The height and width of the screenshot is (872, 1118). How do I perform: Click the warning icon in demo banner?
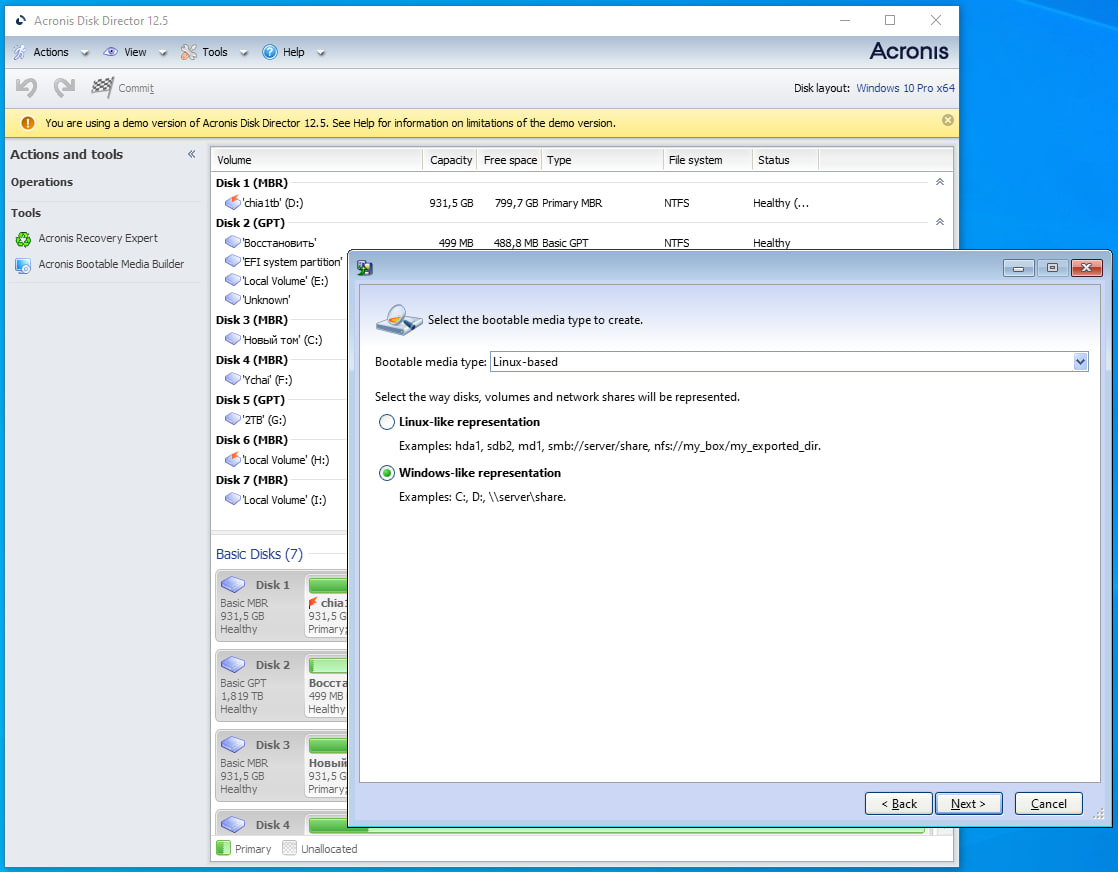(28, 123)
